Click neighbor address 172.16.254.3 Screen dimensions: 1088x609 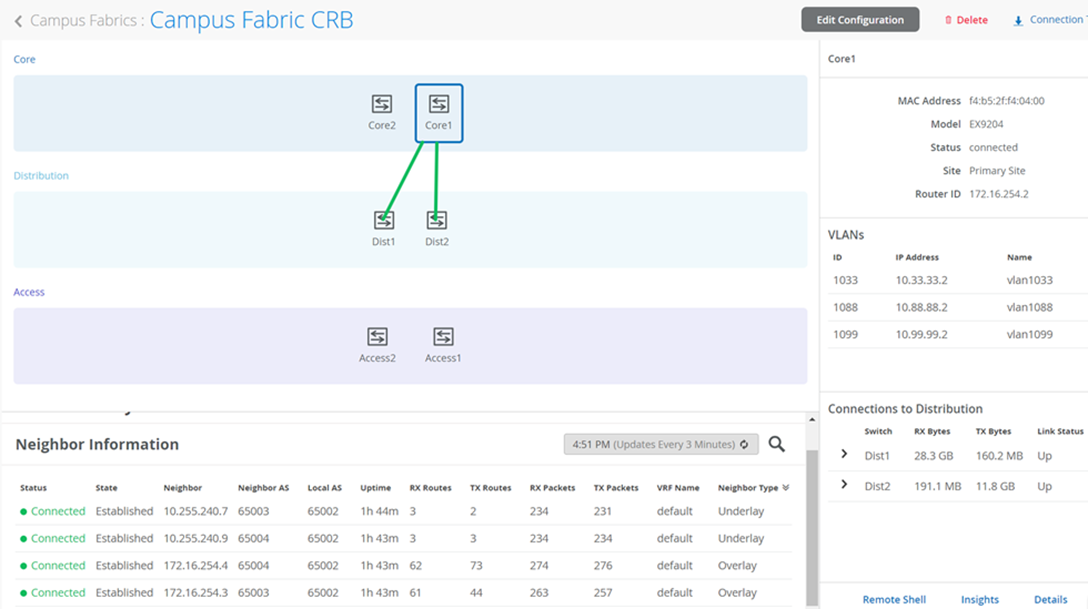196,592
